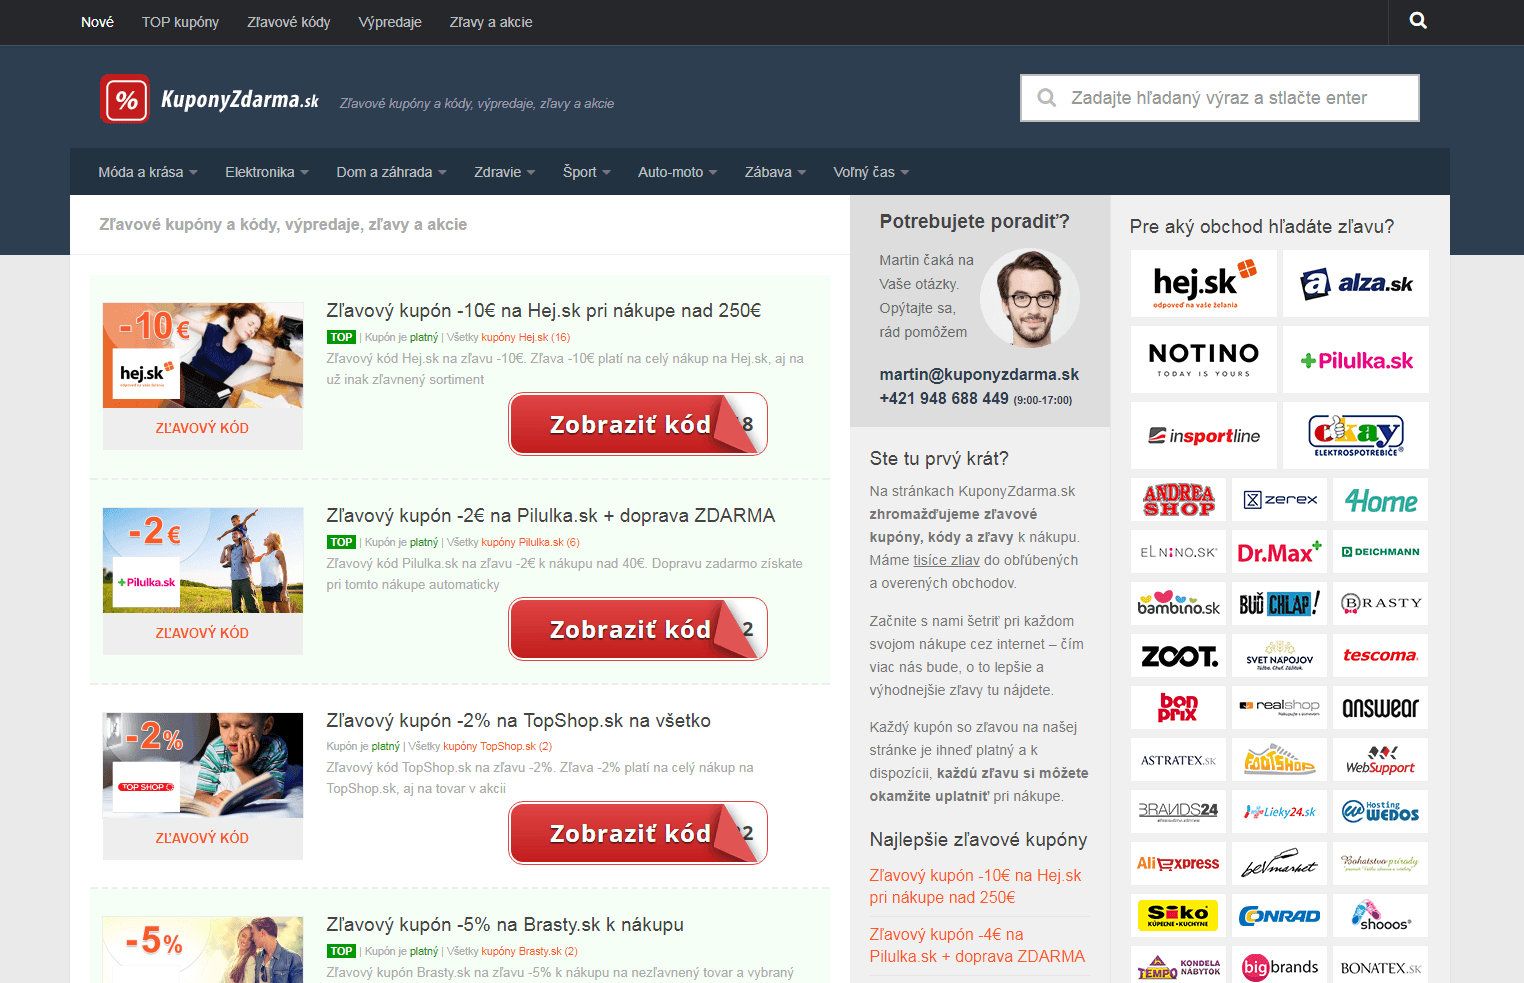The width and height of the screenshot is (1524, 983).
Task: Expand the Móda a krása menu
Action: pyautogui.click(x=148, y=172)
